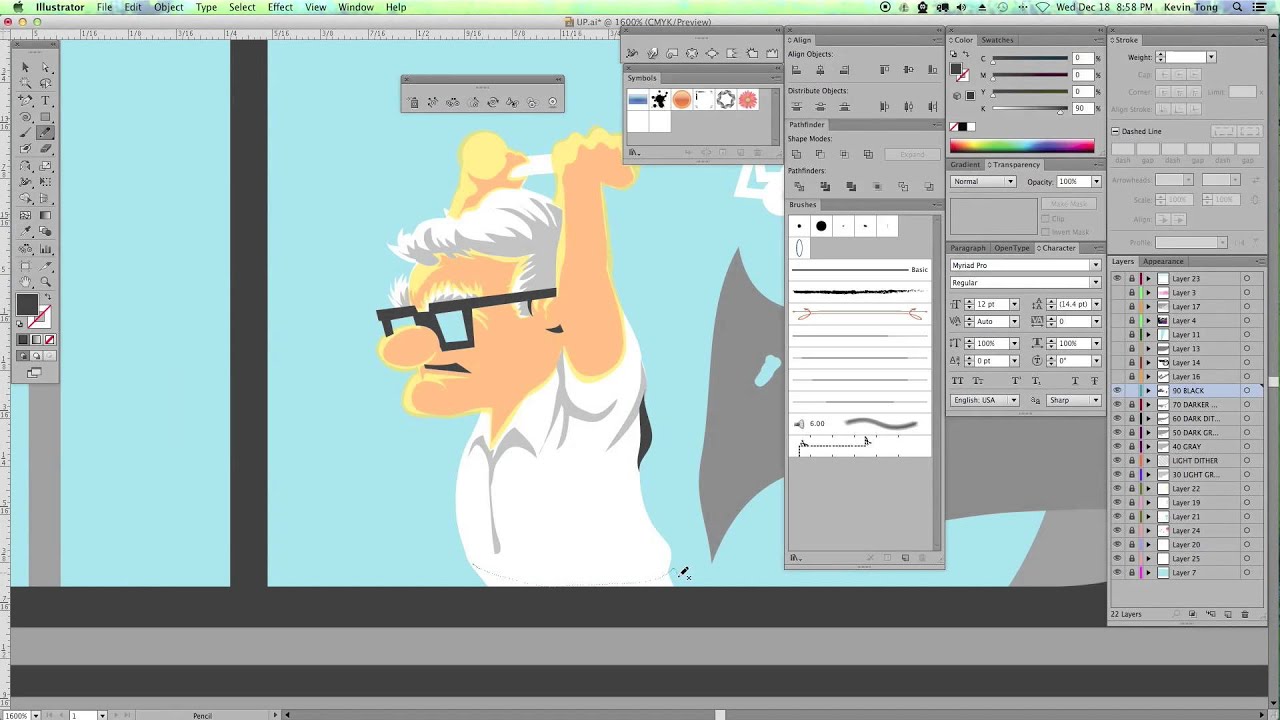Click Unite shape mode in Pathfinder
This screenshot has width=1280, height=720.
point(796,154)
